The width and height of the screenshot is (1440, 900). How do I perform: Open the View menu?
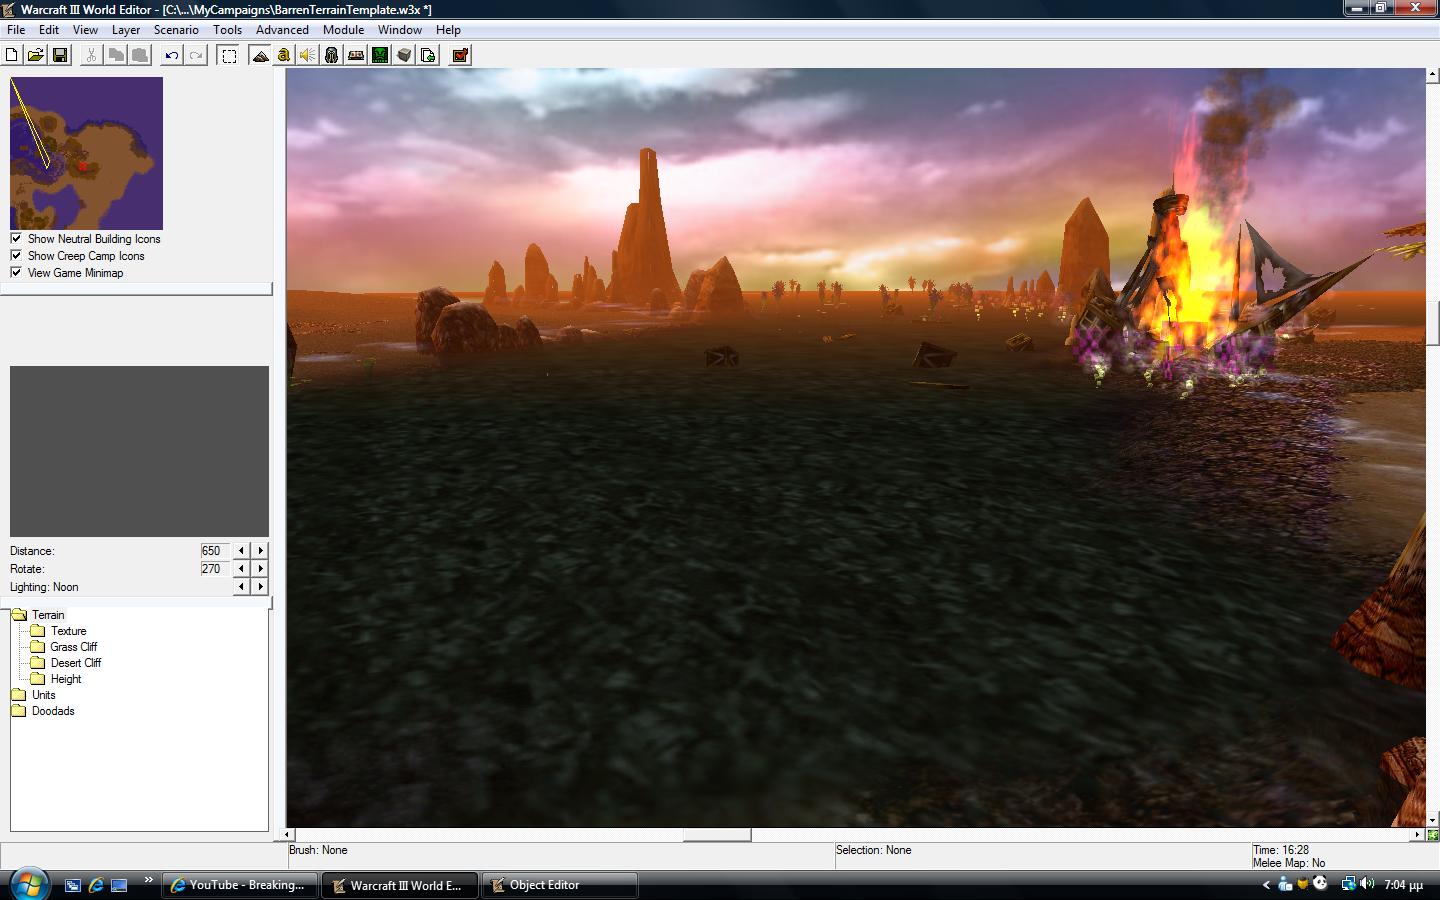click(x=85, y=30)
